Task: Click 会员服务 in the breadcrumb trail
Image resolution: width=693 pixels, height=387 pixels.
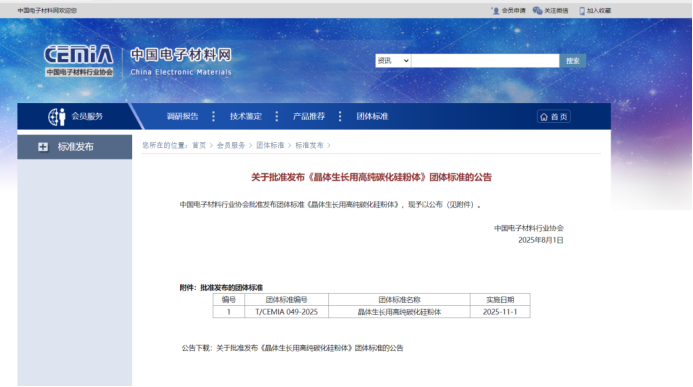Action: [231, 145]
